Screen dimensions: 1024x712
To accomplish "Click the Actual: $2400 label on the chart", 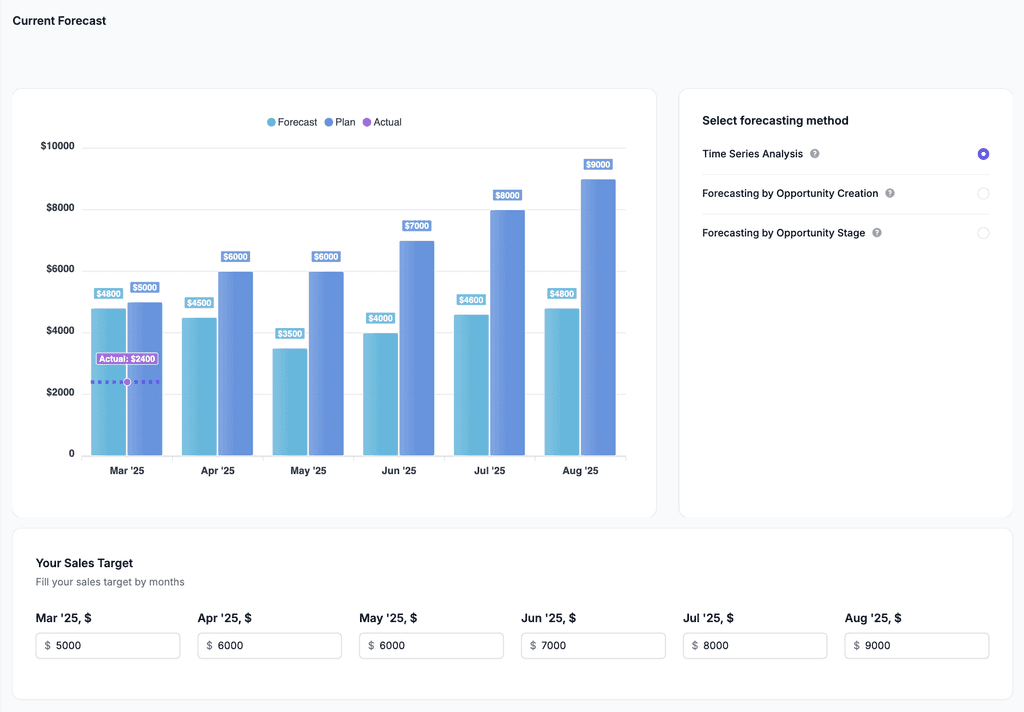I will [x=127, y=358].
